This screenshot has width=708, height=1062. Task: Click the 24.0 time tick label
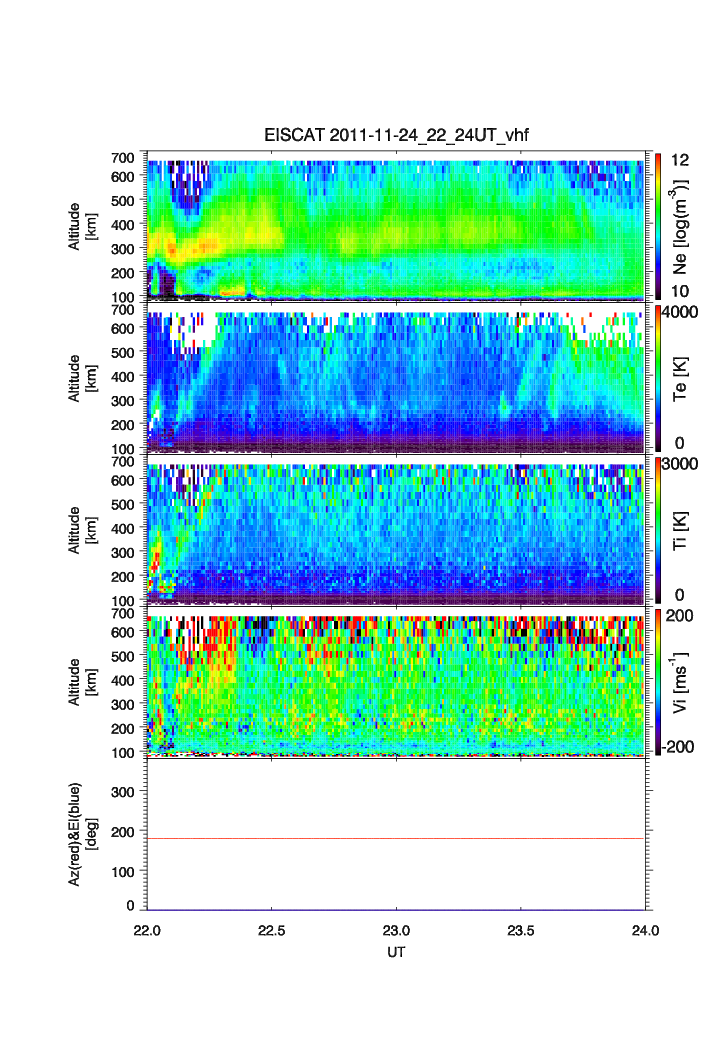(x=645, y=931)
